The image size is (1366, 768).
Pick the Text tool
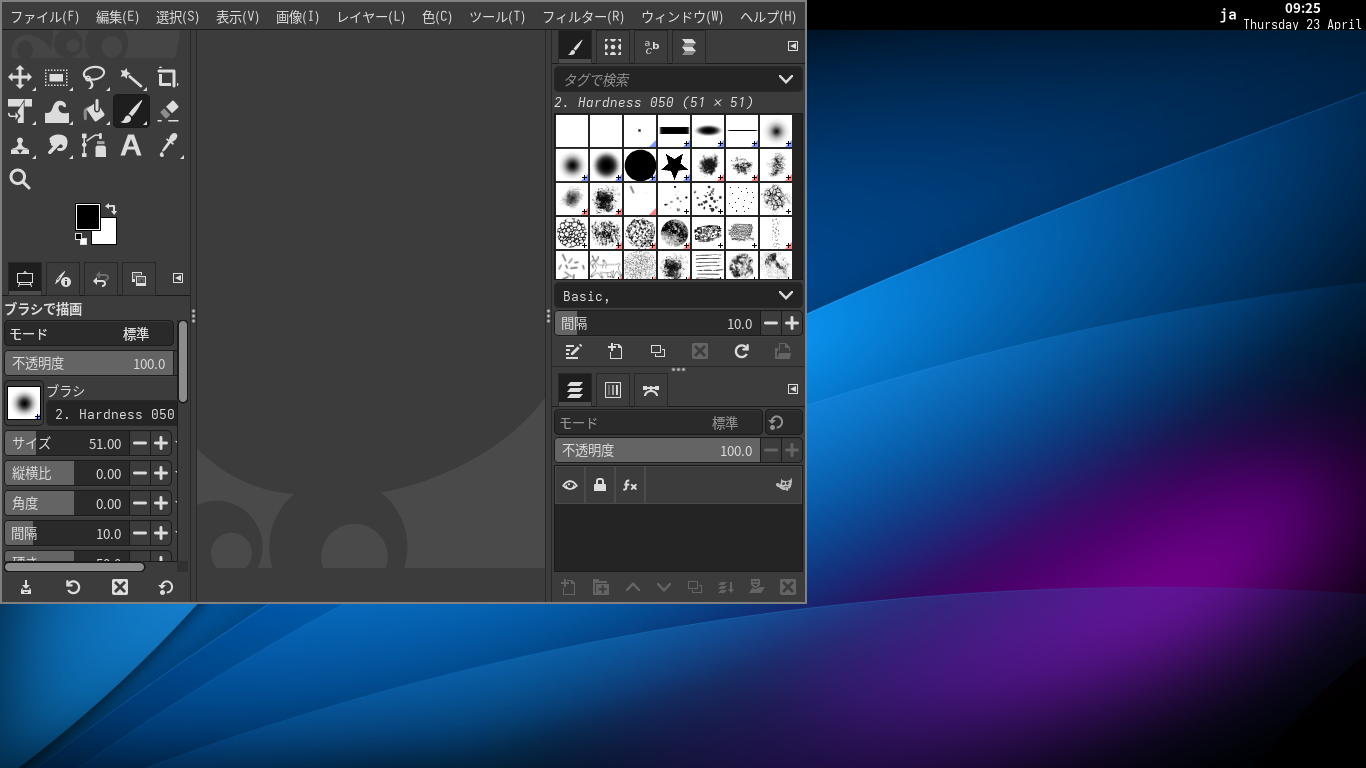(131, 146)
